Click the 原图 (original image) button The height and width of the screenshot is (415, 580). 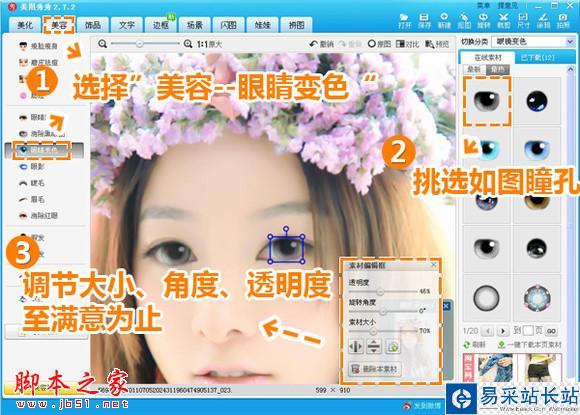tap(379, 44)
